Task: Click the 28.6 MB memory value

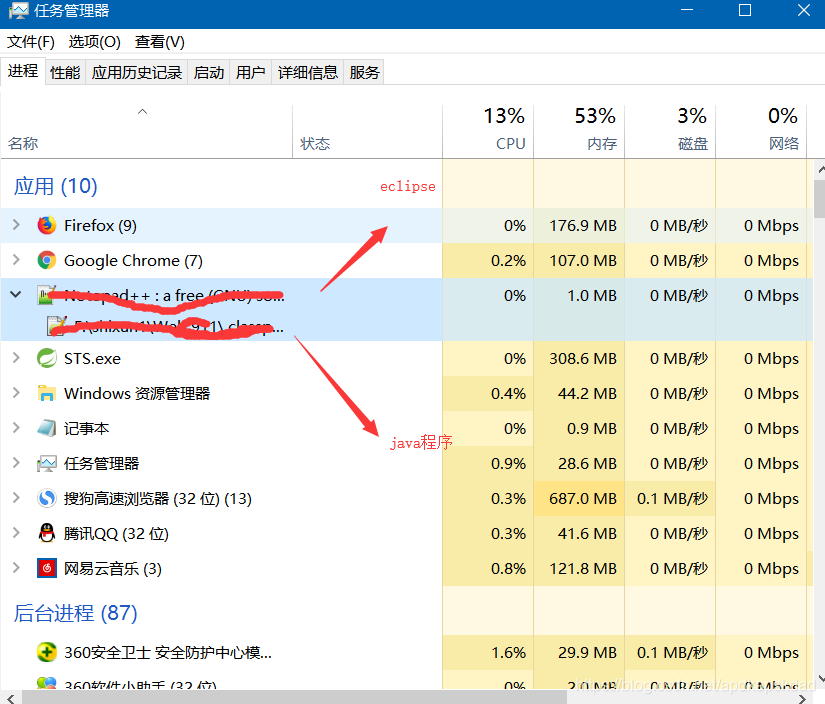Action: click(587, 464)
